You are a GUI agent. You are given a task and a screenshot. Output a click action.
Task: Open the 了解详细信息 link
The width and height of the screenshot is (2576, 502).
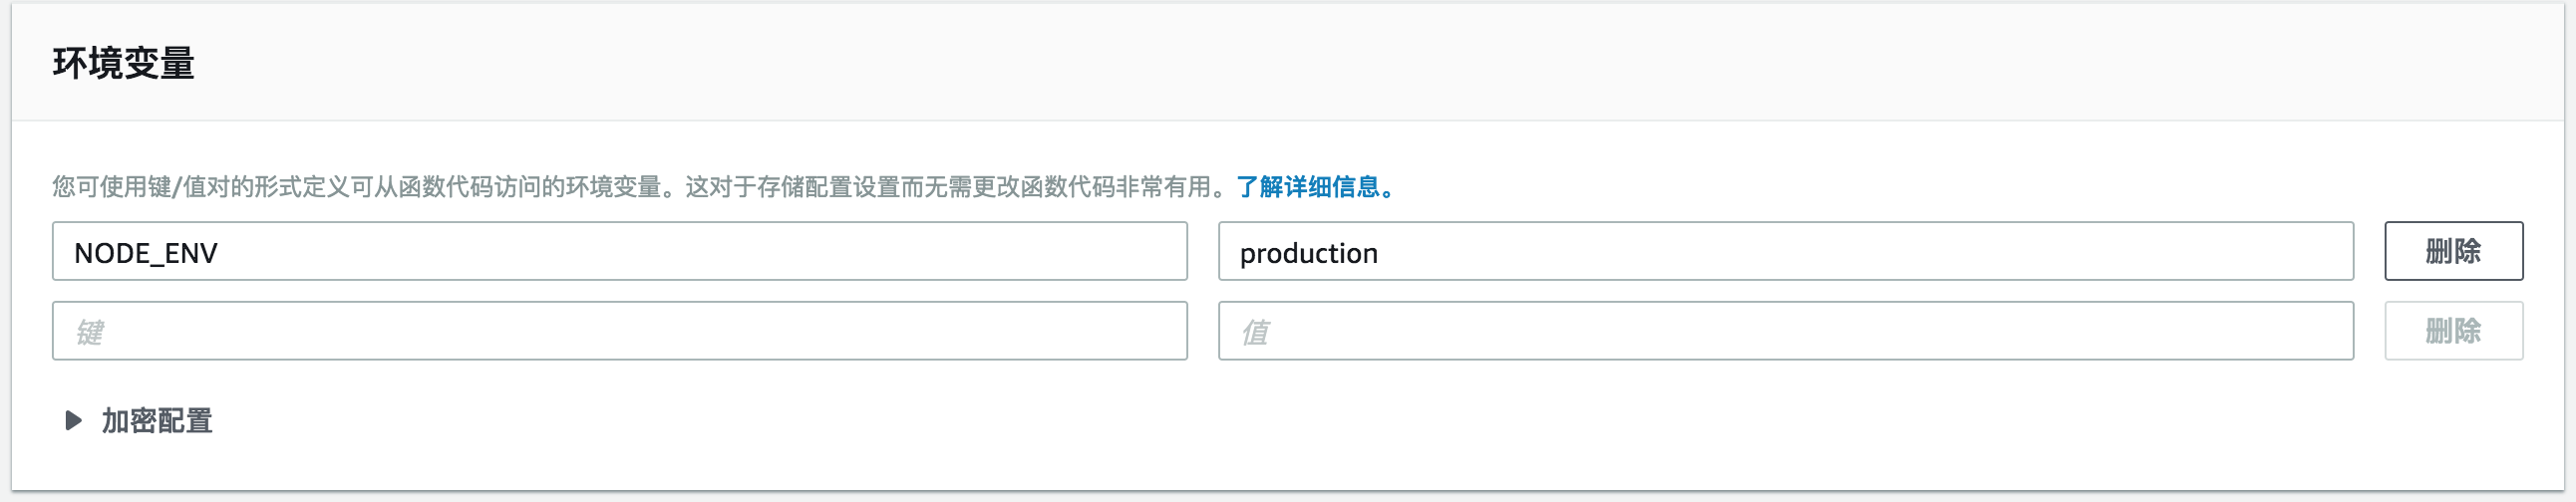pyautogui.click(x=1314, y=187)
